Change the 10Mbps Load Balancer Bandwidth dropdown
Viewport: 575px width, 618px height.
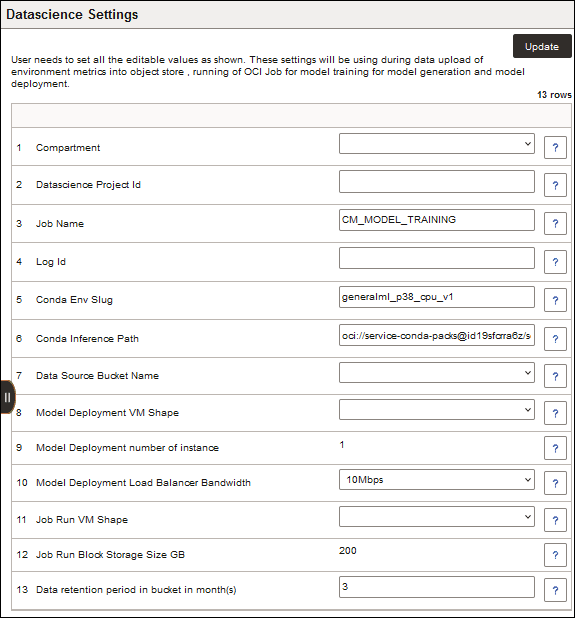[437, 480]
